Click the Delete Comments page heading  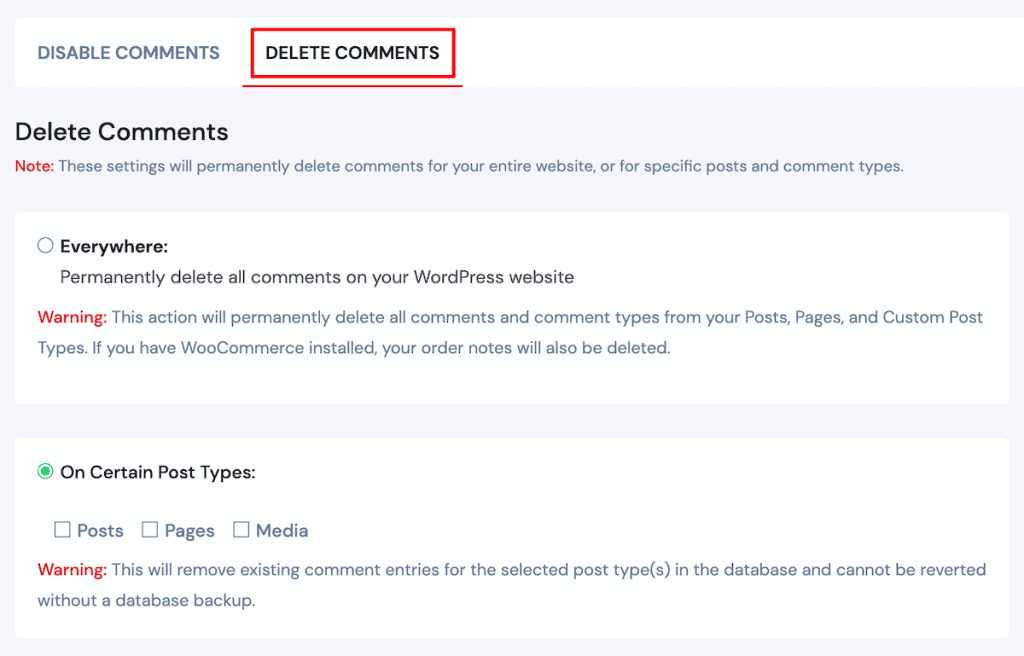click(x=120, y=131)
